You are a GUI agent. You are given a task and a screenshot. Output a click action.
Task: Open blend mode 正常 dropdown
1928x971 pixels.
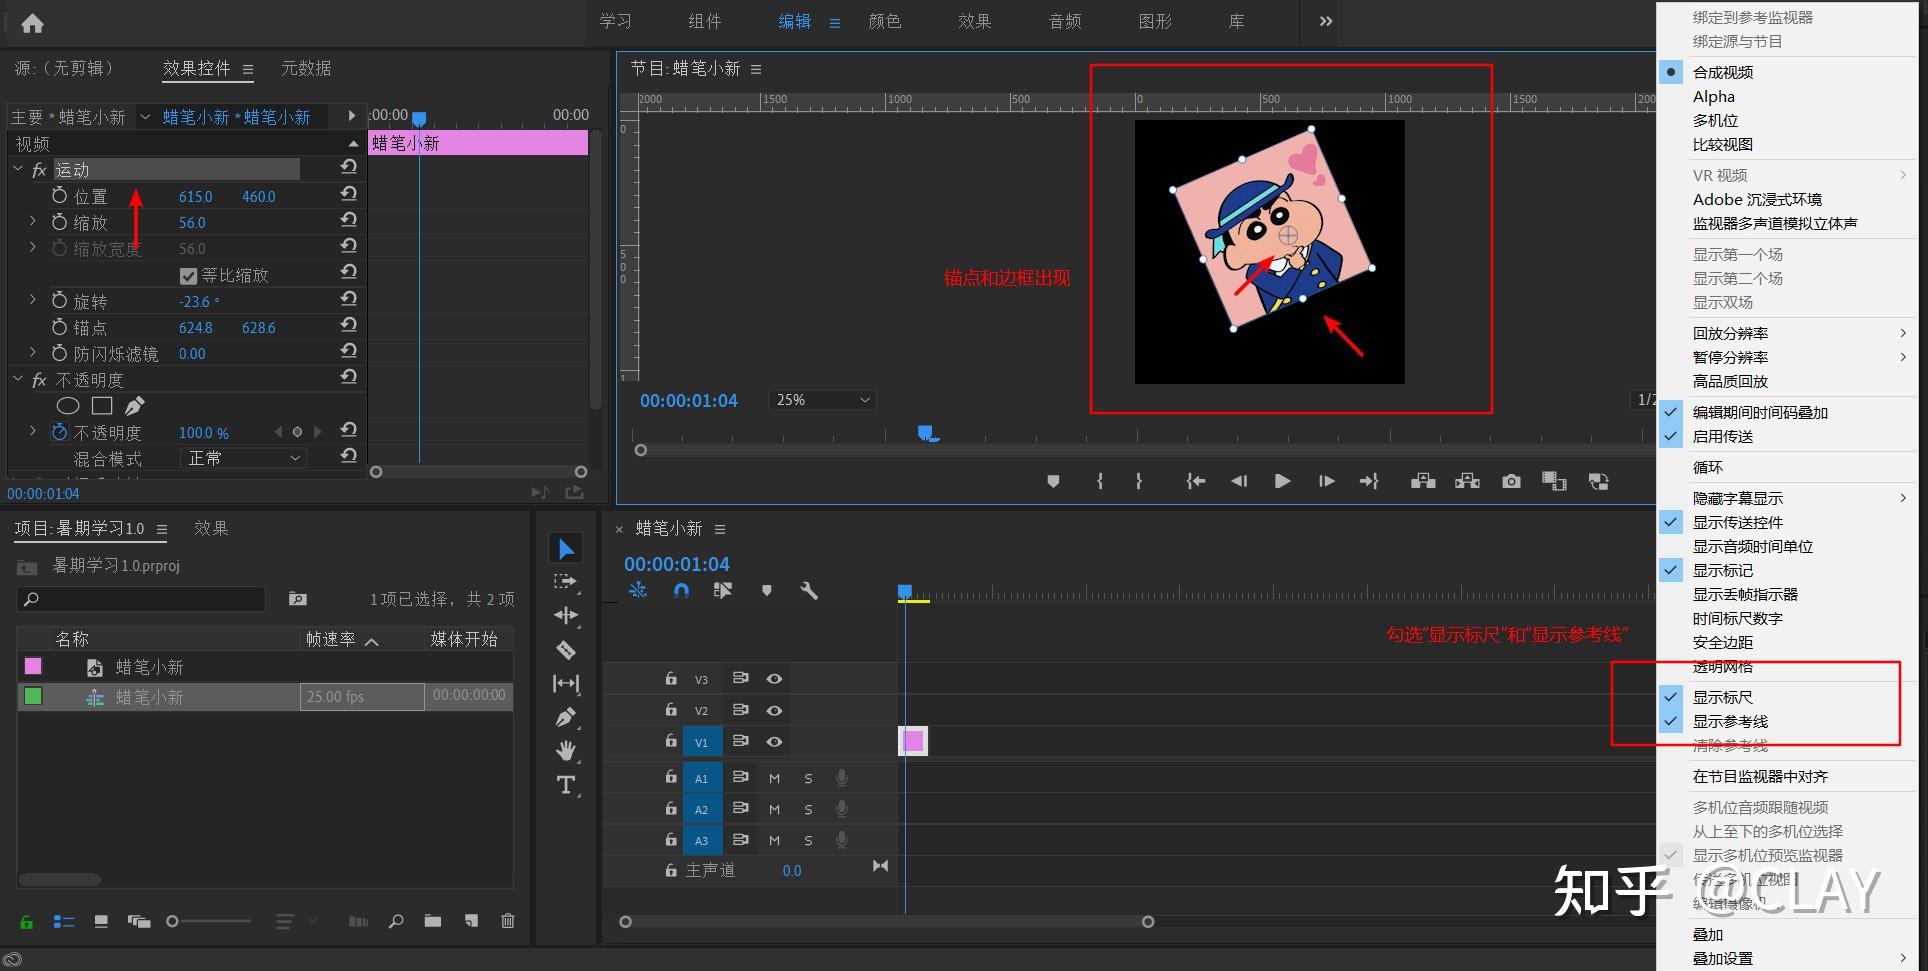[x=243, y=458]
